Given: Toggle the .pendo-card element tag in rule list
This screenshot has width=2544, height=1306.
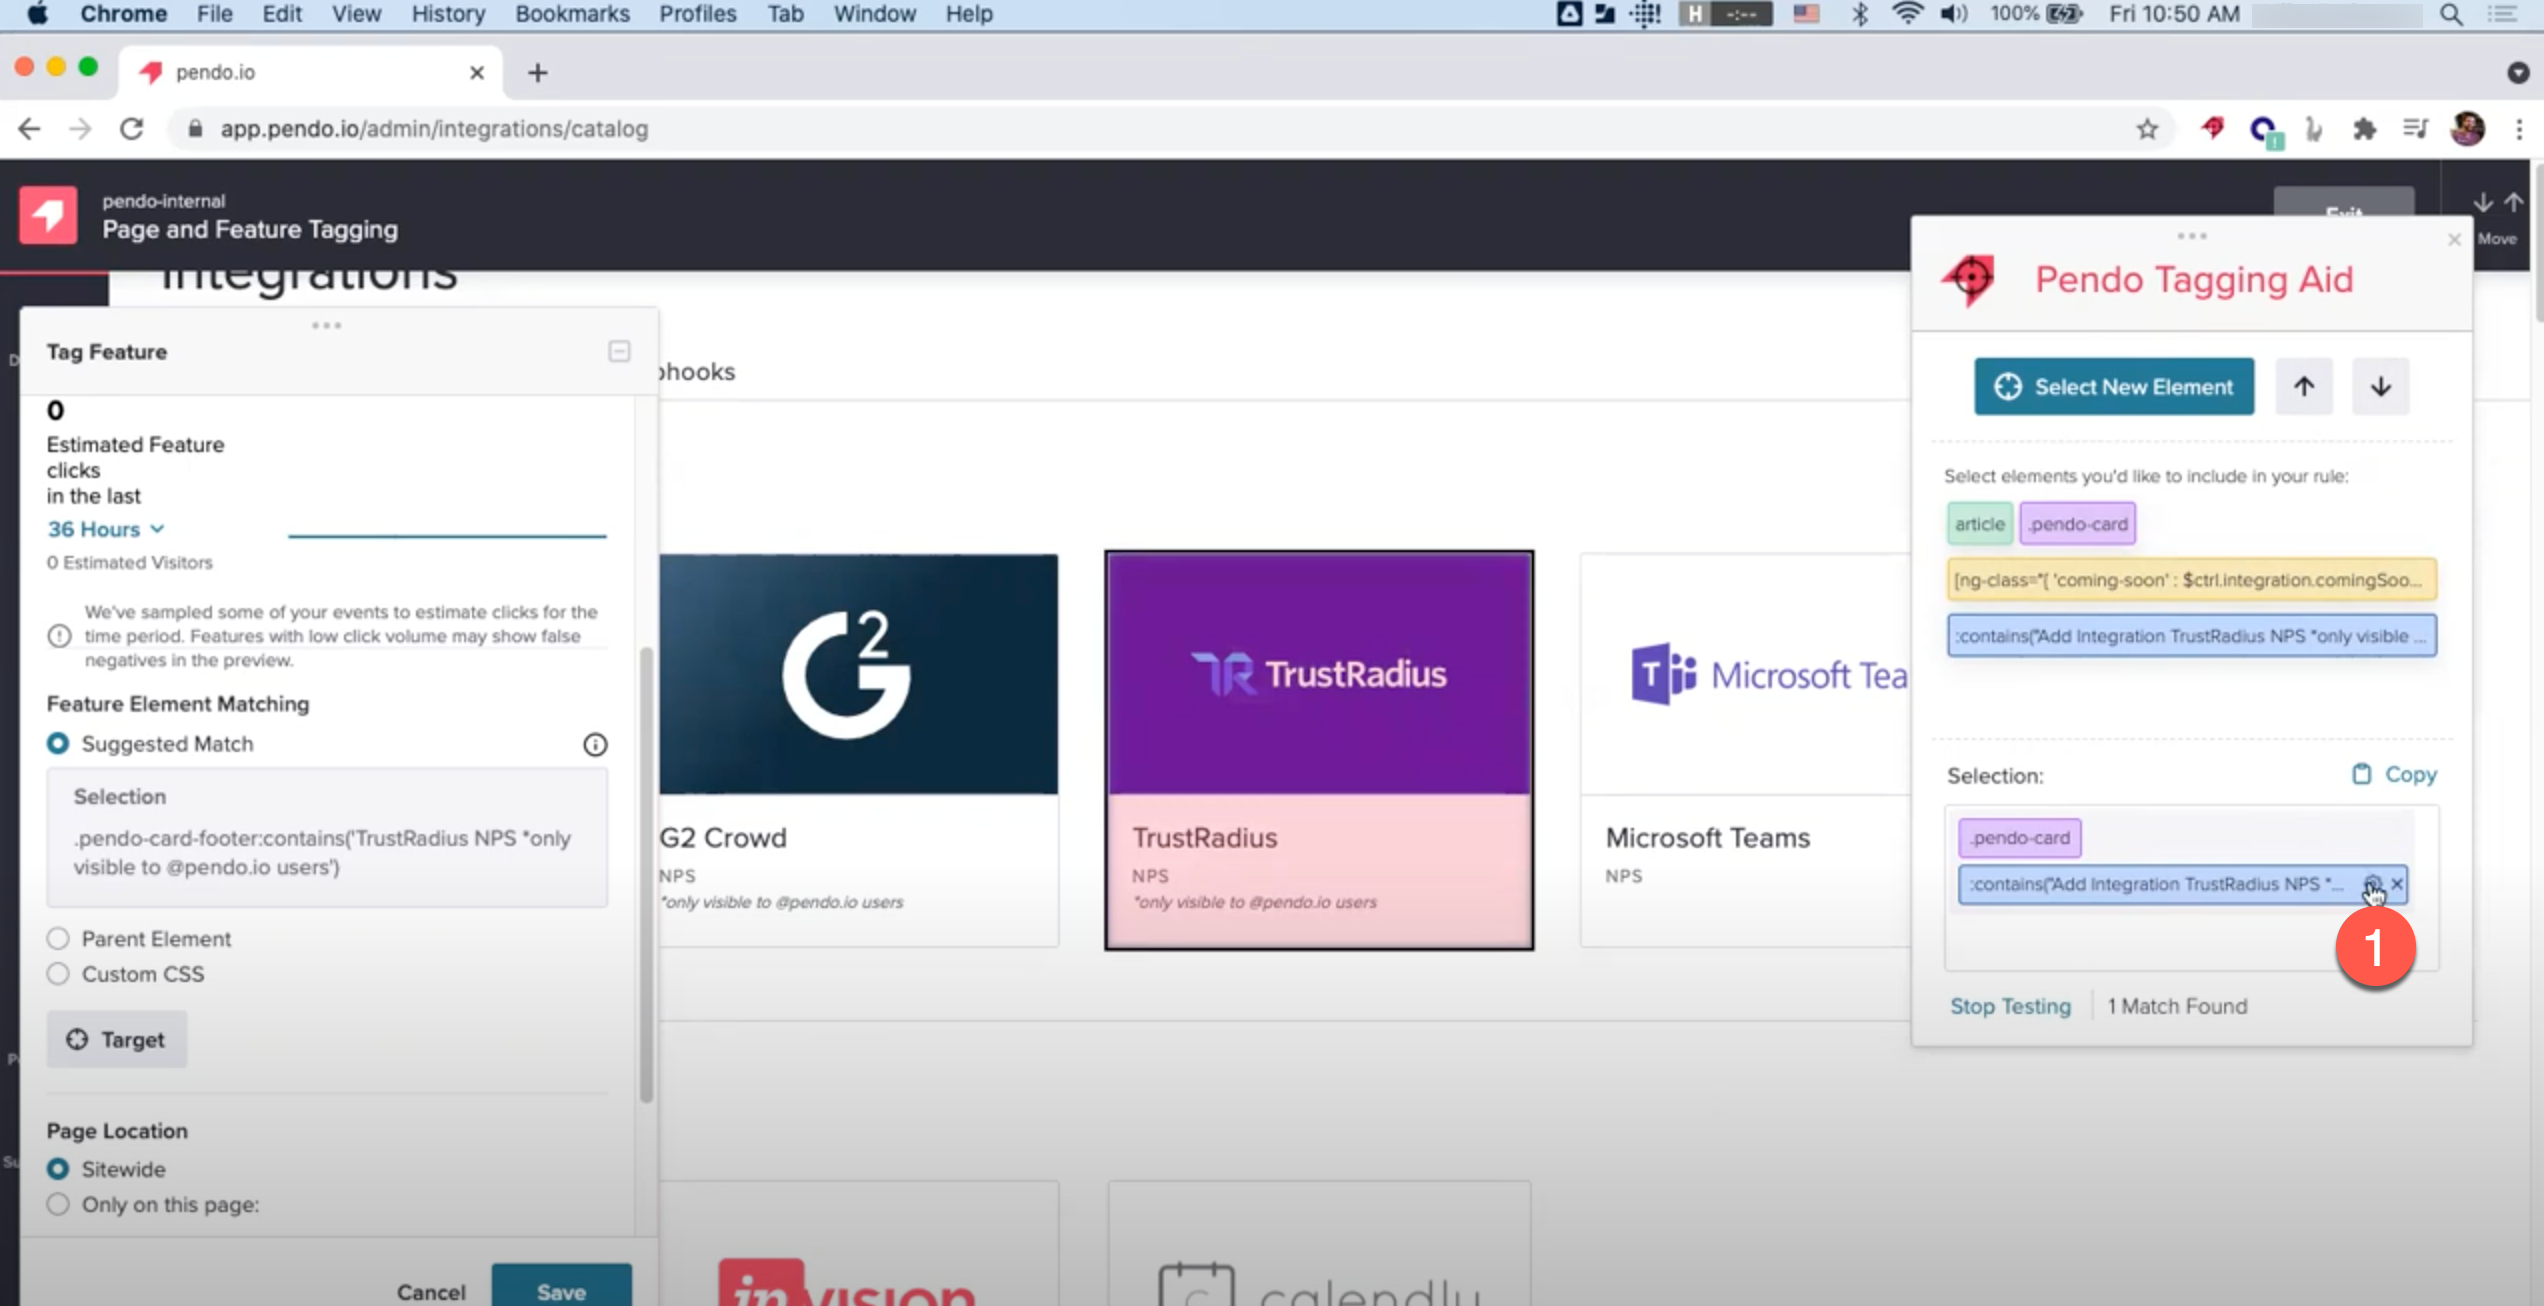Looking at the screenshot, I should click(2077, 524).
